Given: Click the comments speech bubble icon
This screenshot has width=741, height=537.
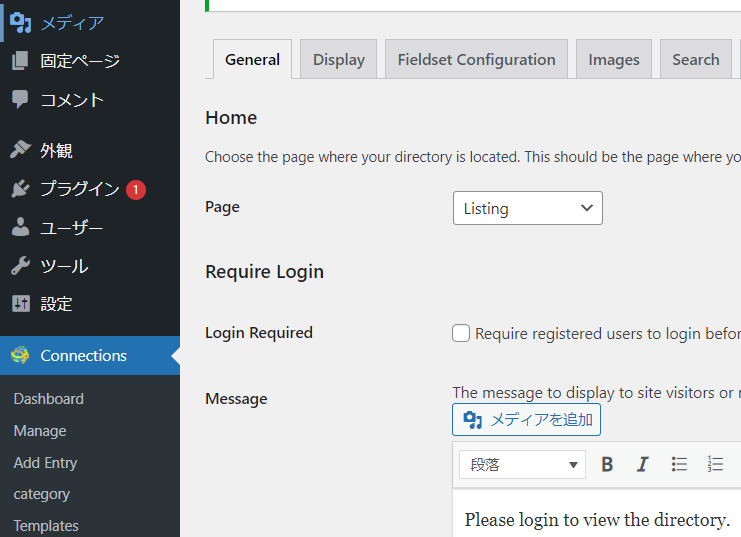Looking at the screenshot, I should (20, 99).
